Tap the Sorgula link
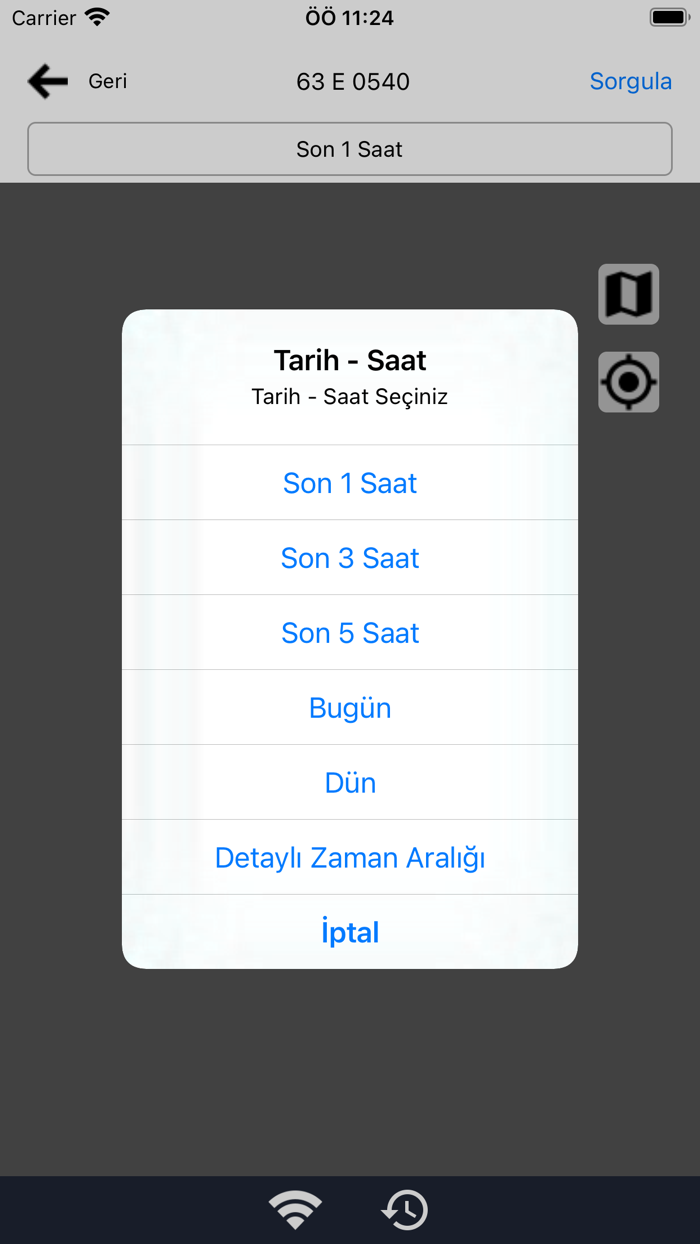 coord(631,81)
